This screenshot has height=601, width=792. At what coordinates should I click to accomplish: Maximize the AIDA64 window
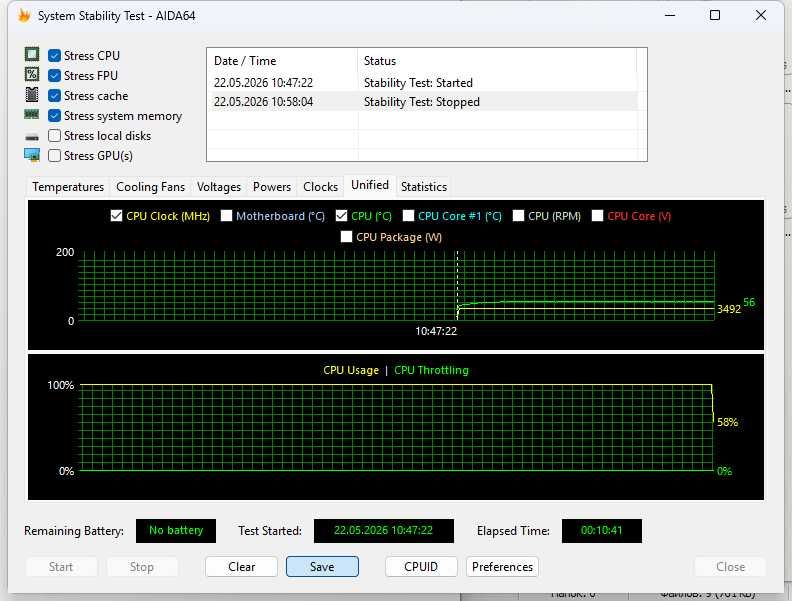coord(715,15)
